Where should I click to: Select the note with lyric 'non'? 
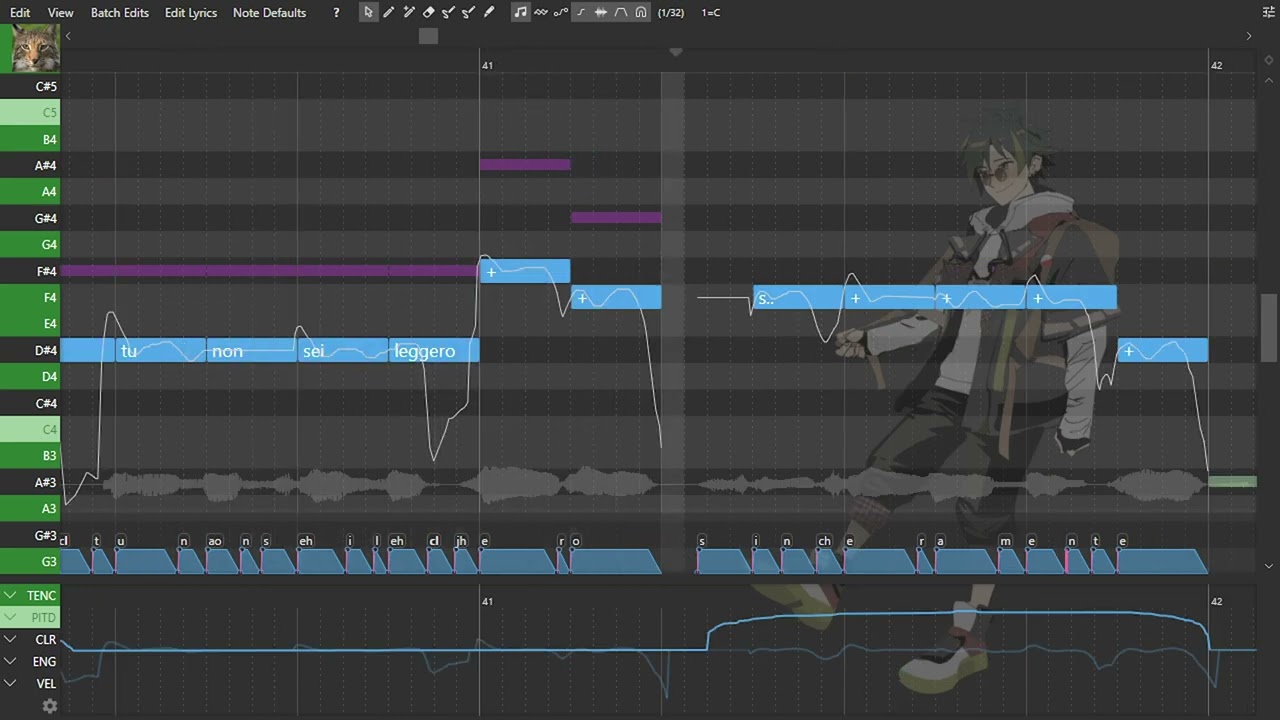pyautogui.click(x=251, y=350)
